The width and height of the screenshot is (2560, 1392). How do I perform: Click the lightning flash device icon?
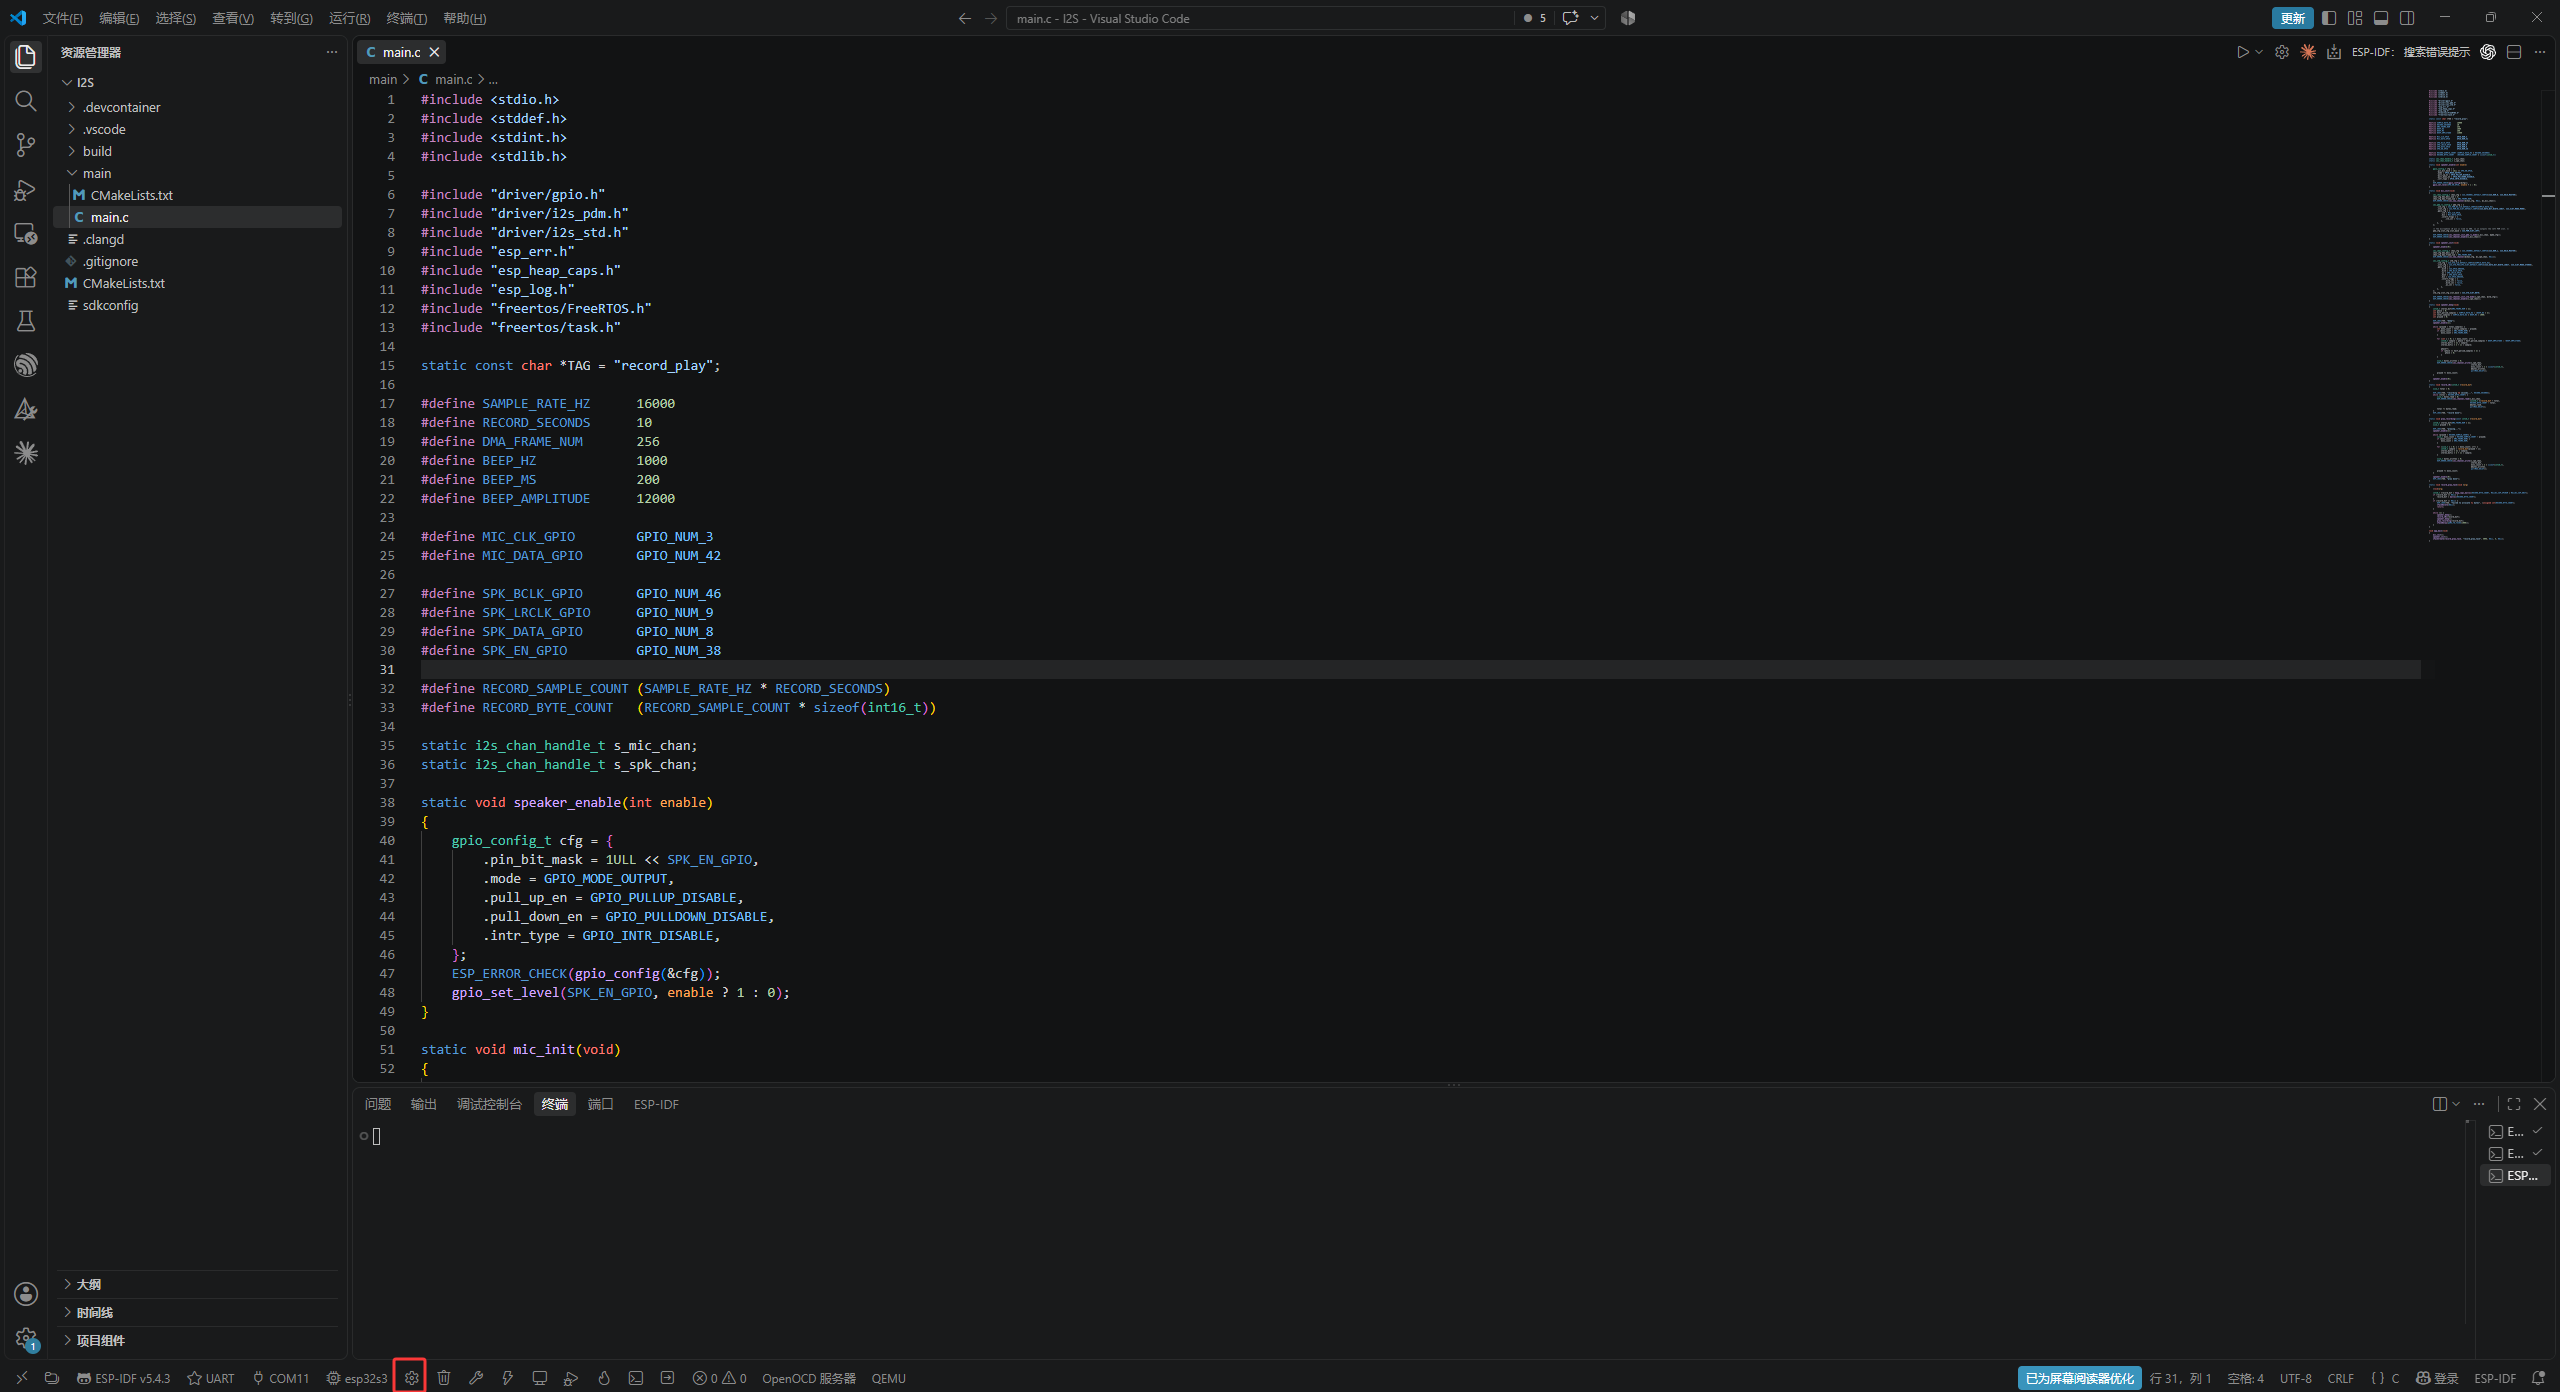coord(508,1378)
